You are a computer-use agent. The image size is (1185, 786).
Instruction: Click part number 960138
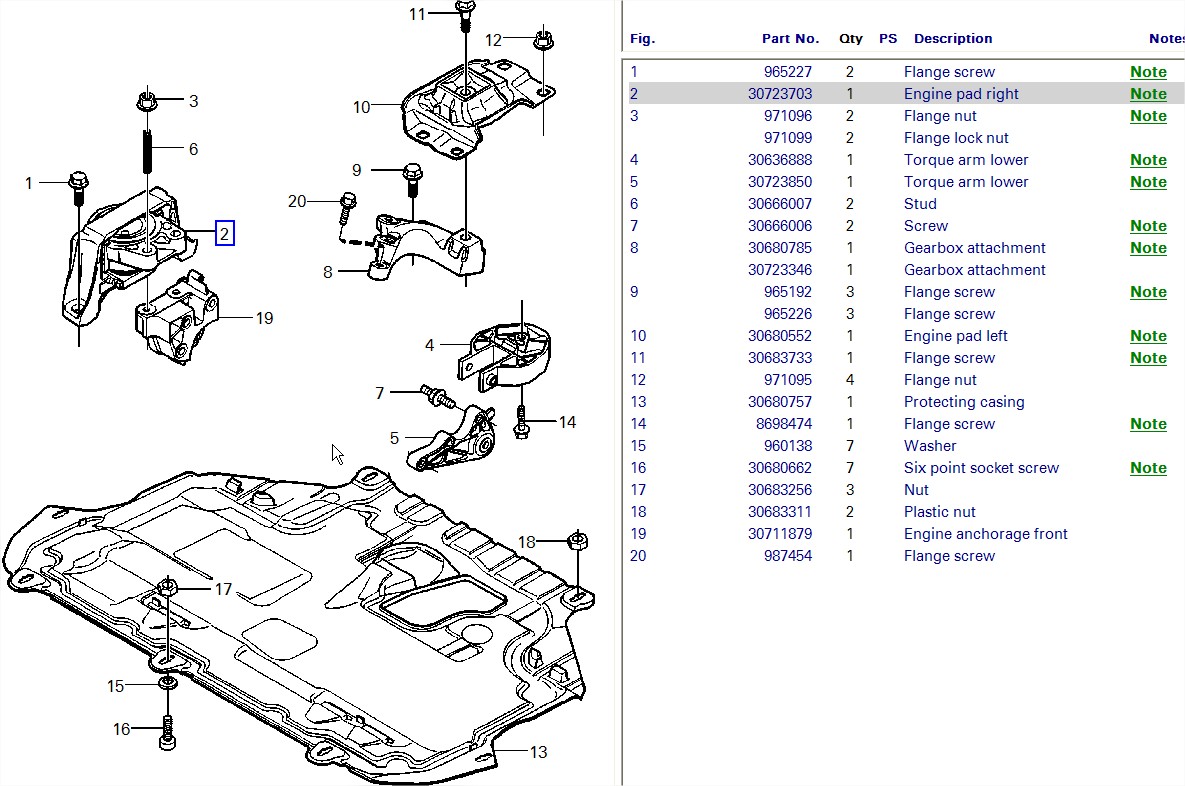[787, 445]
